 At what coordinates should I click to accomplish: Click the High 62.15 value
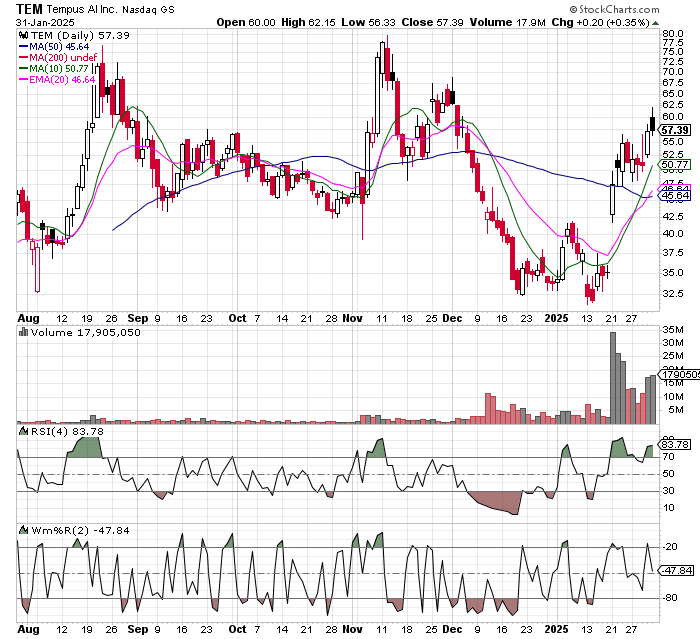pyautogui.click(x=308, y=22)
